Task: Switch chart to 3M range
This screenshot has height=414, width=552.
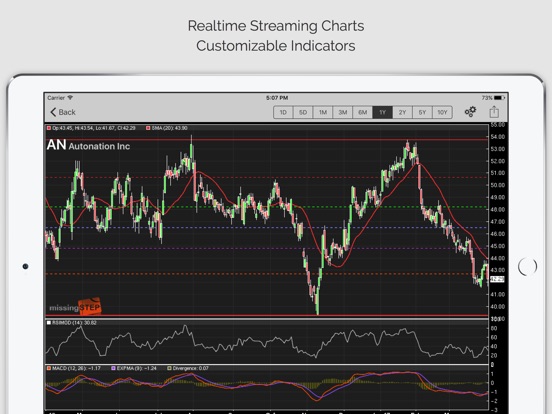Action: 343,112
